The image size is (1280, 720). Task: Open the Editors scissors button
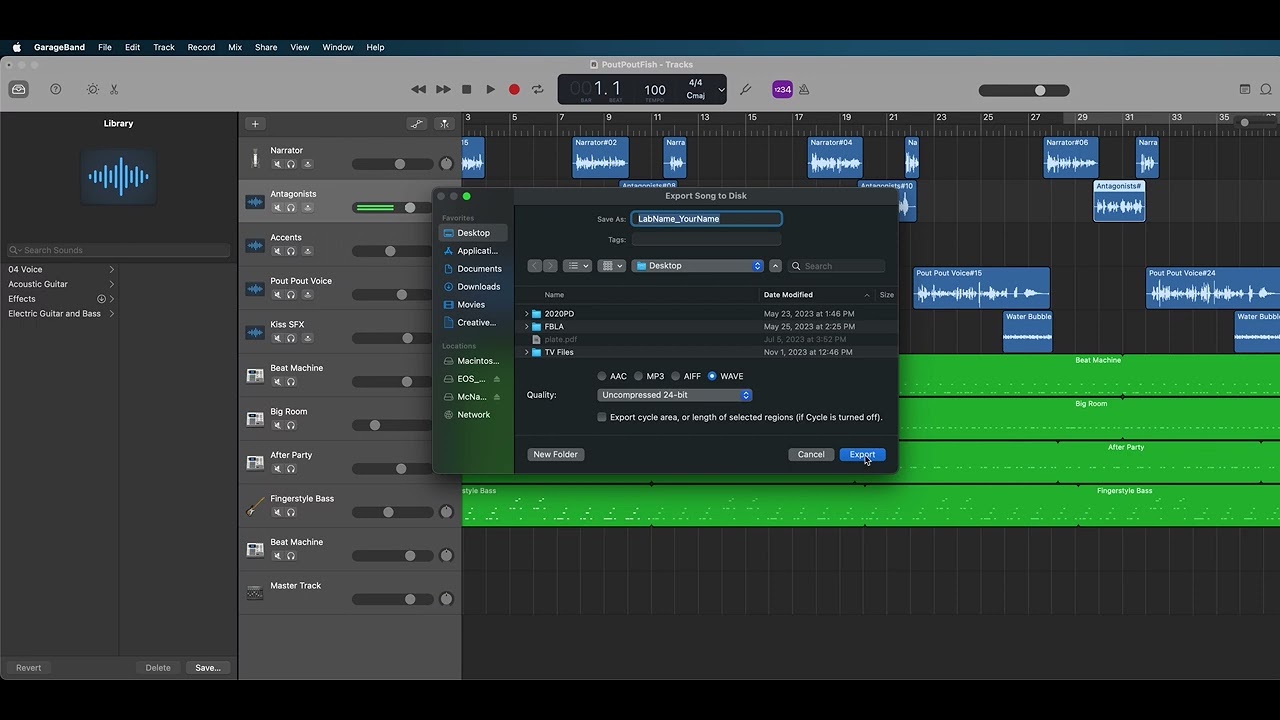click(x=114, y=89)
